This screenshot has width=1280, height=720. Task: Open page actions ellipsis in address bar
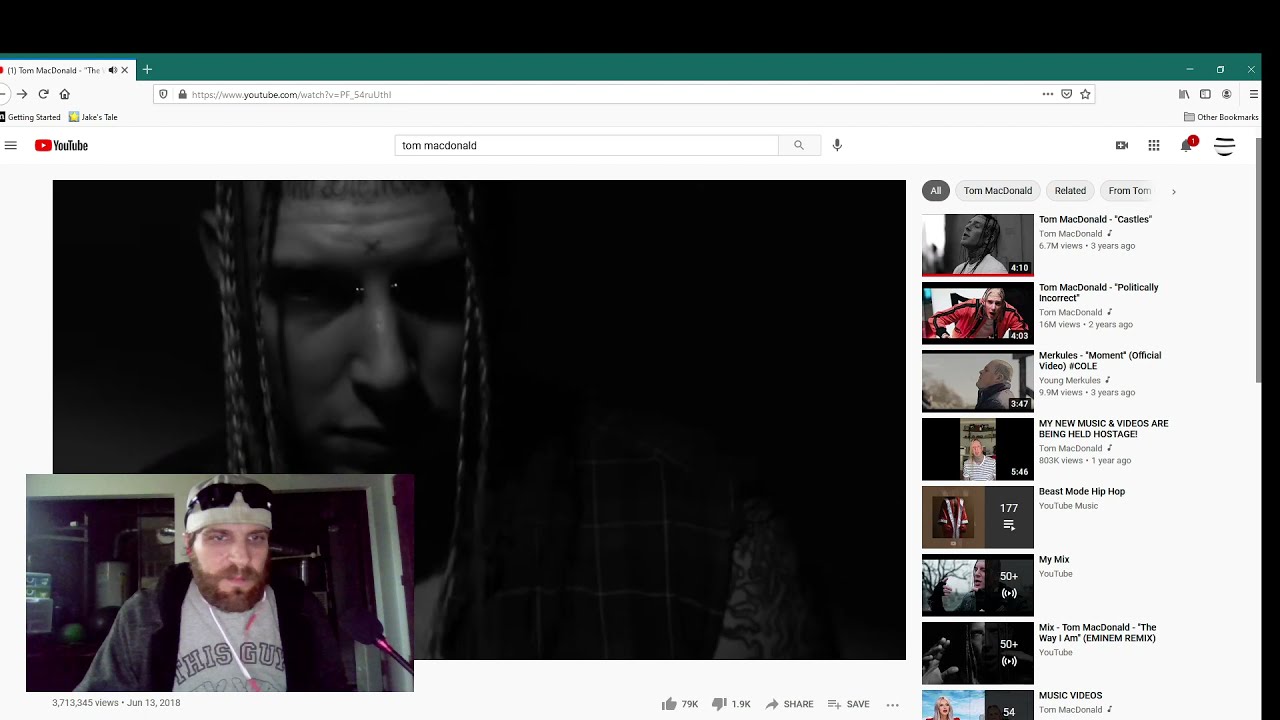1047,94
